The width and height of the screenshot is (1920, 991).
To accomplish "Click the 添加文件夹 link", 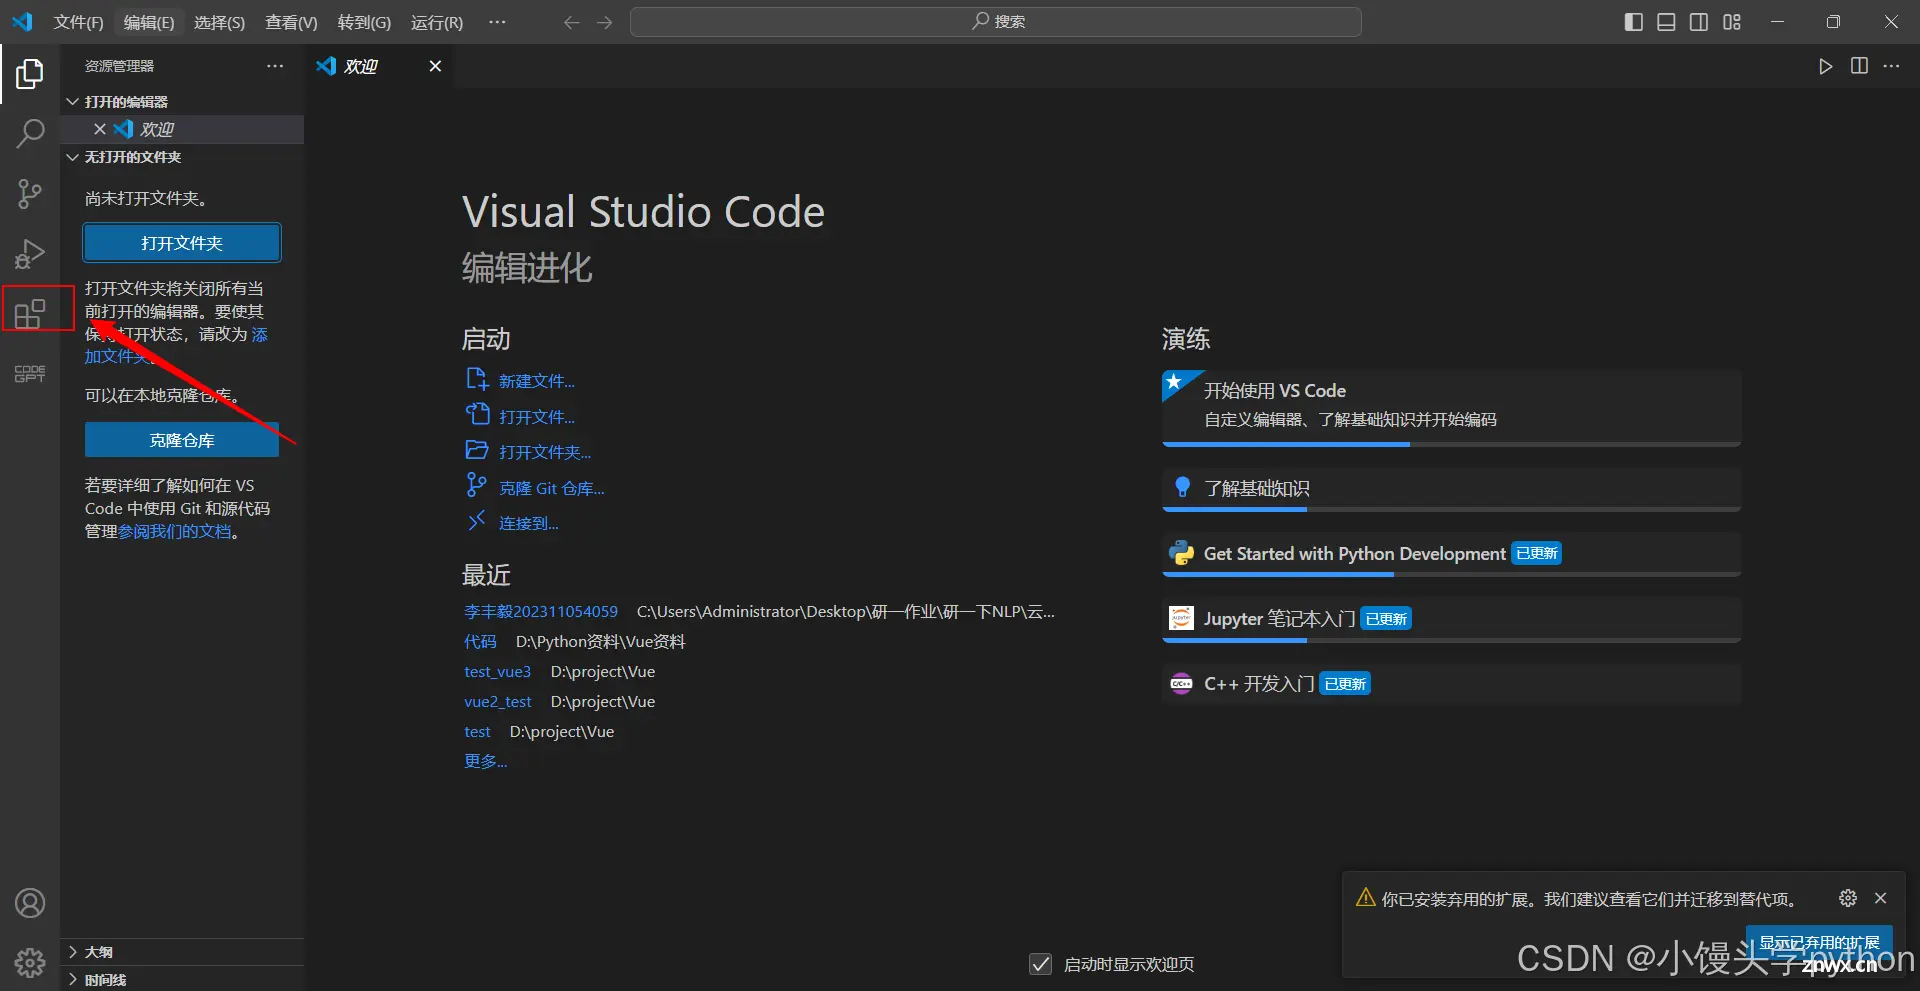I will click(176, 345).
